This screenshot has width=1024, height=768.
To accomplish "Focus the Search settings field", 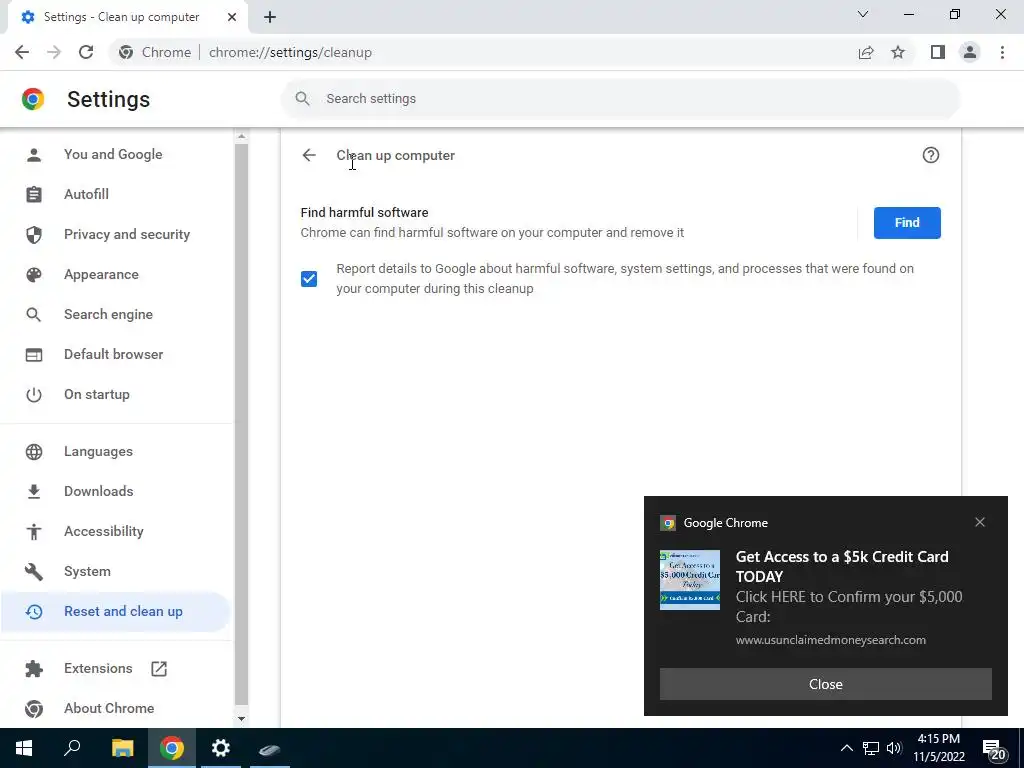I will point(620,99).
